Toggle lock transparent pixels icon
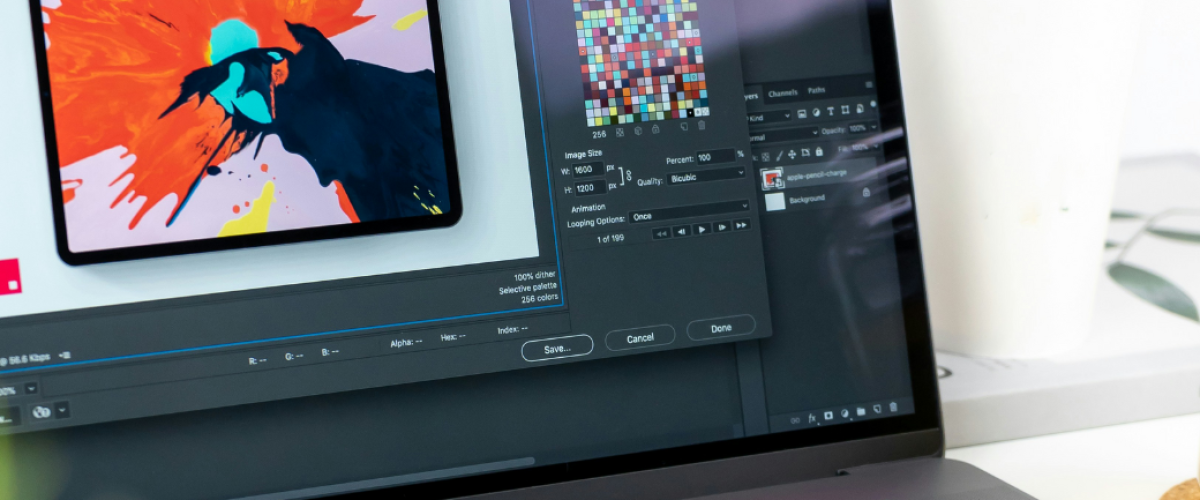Image resolution: width=1200 pixels, height=500 pixels. [x=765, y=157]
